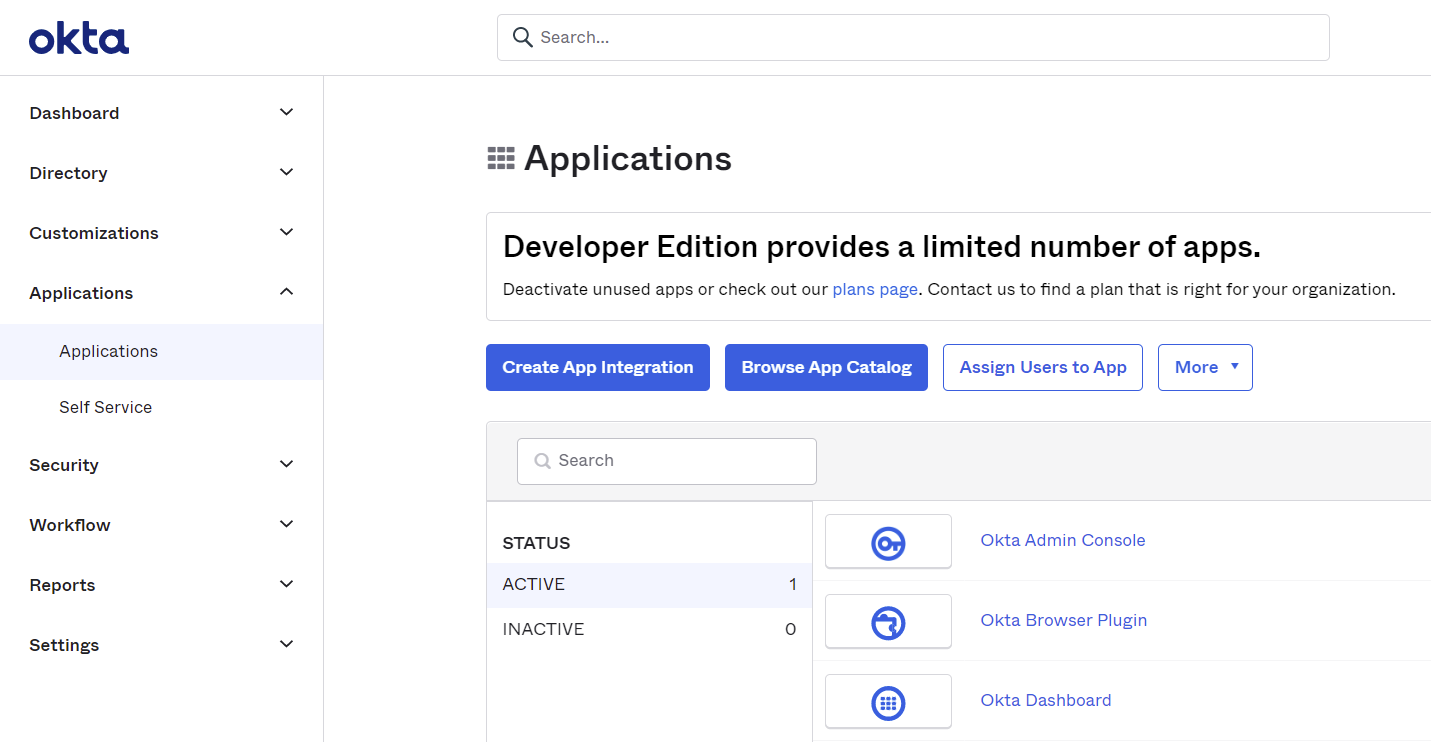
Task: Open the Okta Browser Plugin link
Action: [1064, 620]
